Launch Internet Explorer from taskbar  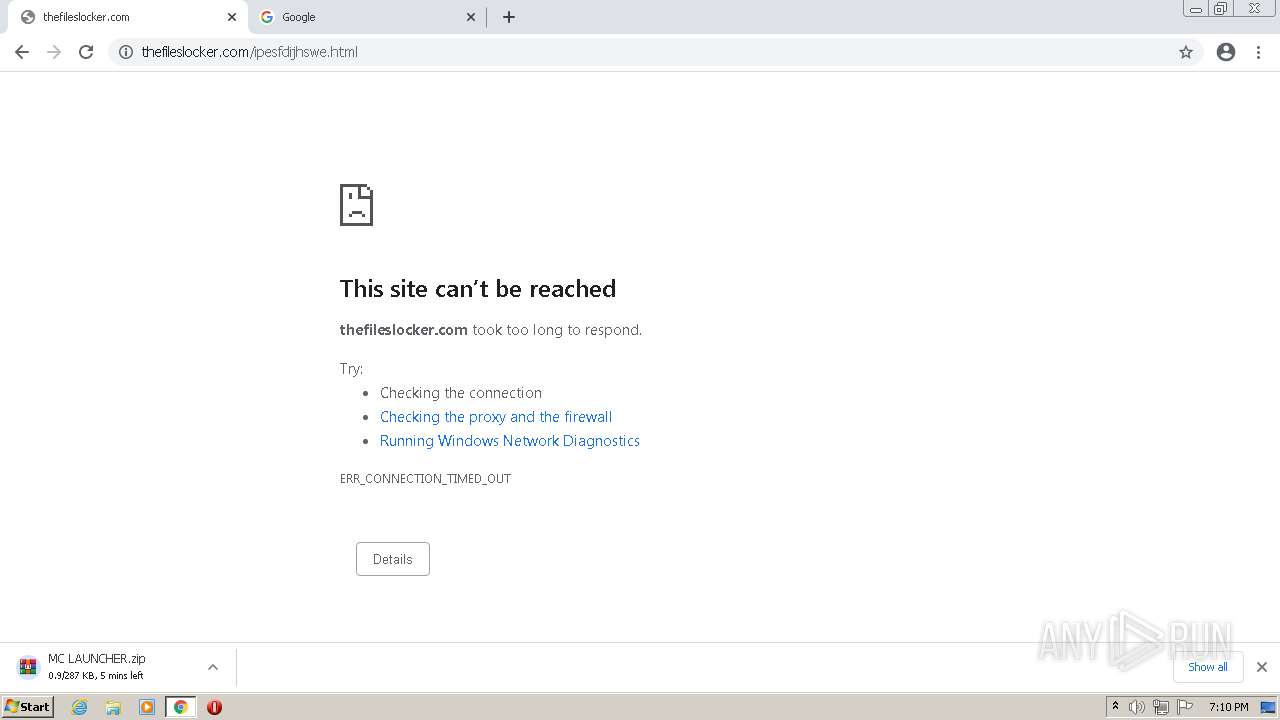click(80, 707)
